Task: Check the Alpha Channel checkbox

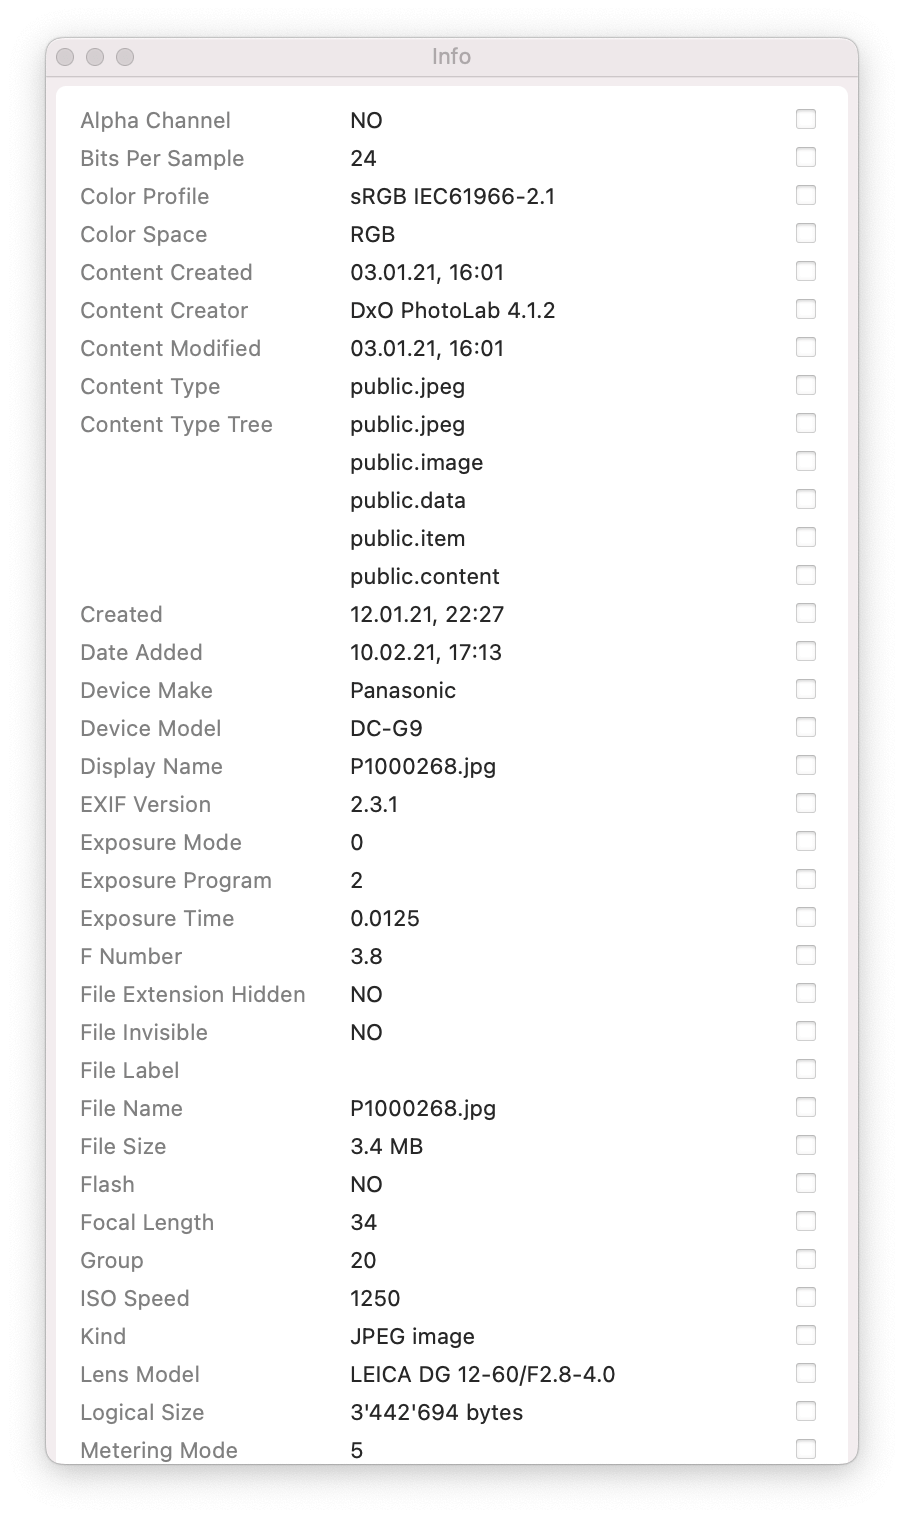Action: [805, 119]
